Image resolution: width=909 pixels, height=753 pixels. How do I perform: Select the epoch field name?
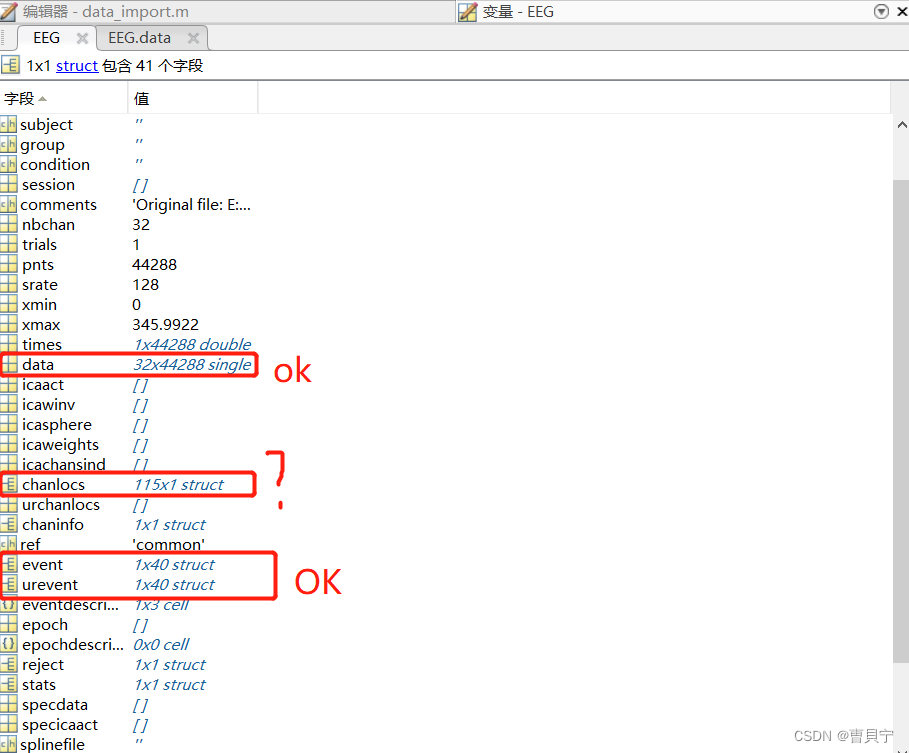tap(45, 625)
